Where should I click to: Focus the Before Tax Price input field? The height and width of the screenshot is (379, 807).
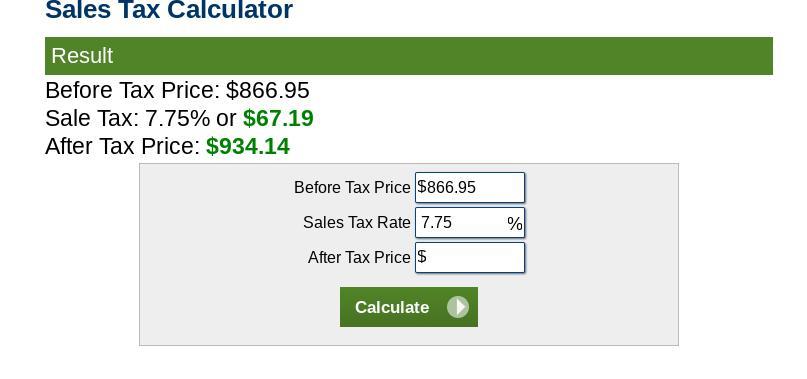coord(470,187)
